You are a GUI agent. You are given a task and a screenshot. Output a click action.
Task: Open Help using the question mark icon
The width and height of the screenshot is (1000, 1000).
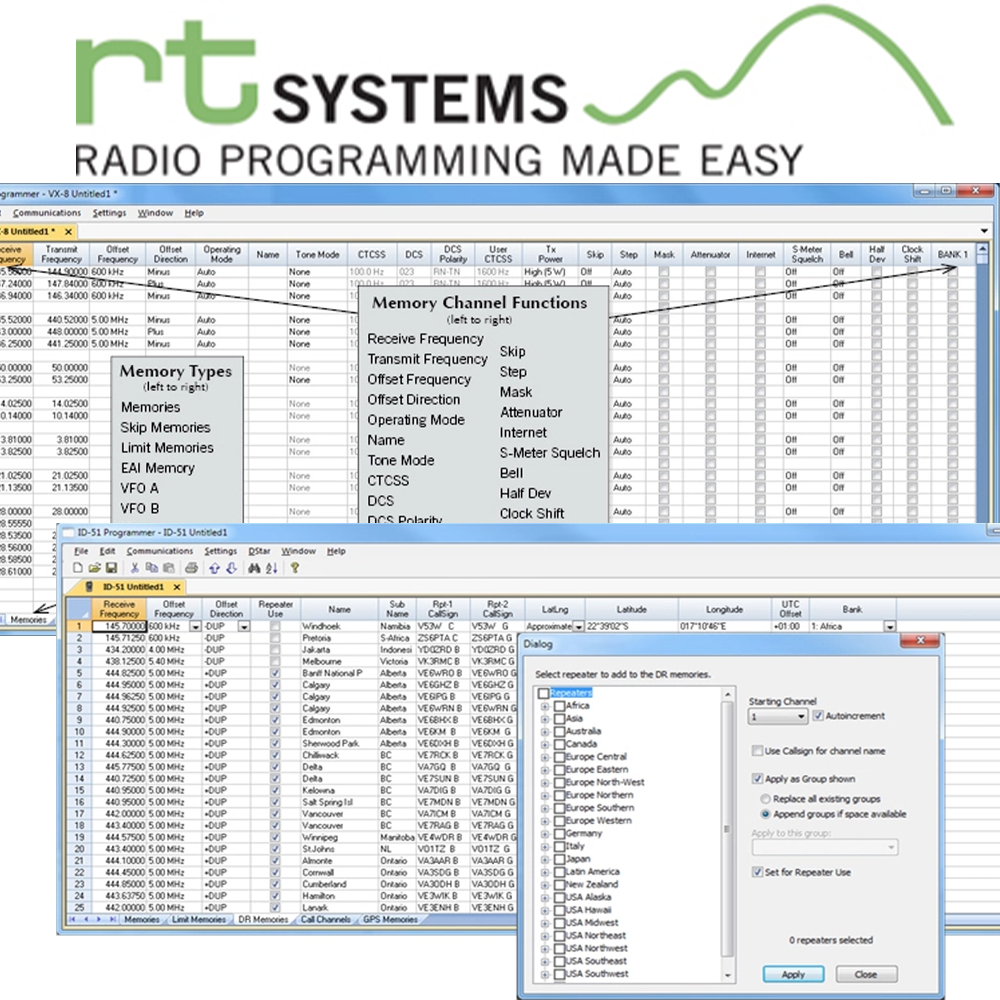click(x=295, y=567)
